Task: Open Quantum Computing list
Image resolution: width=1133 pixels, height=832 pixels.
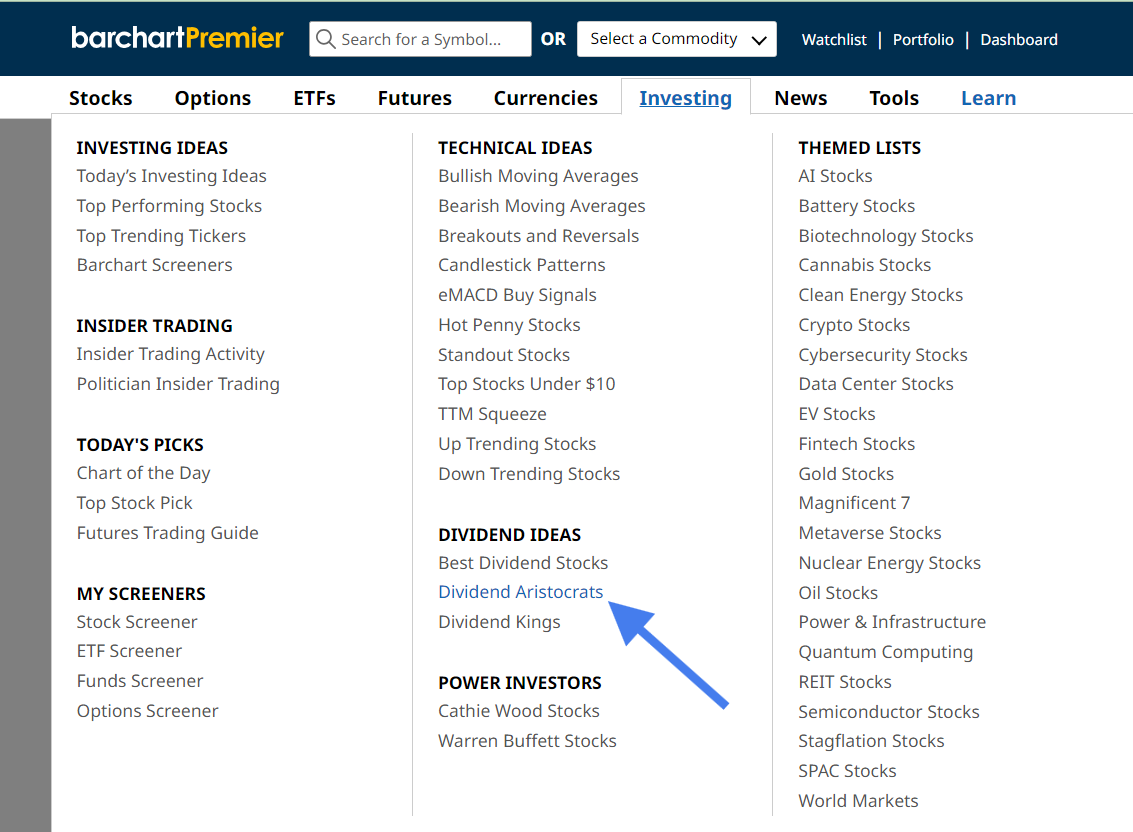Action: pyautogui.click(x=886, y=652)
